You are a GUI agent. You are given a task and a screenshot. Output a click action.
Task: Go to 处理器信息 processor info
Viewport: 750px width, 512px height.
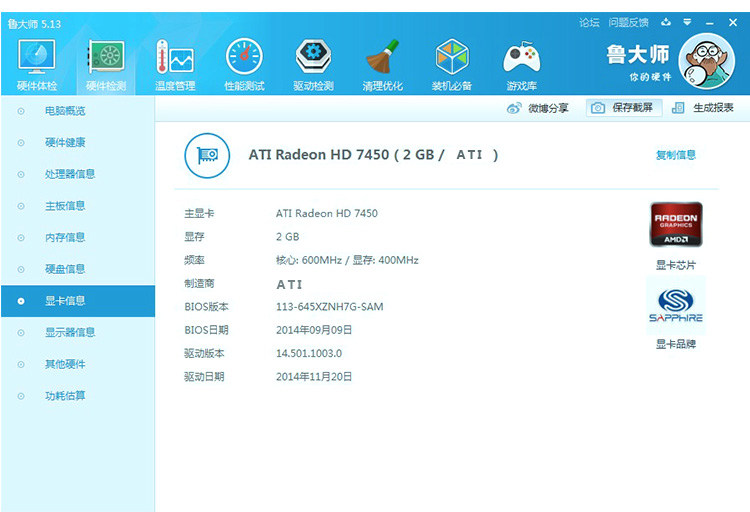tap(78, 174)
